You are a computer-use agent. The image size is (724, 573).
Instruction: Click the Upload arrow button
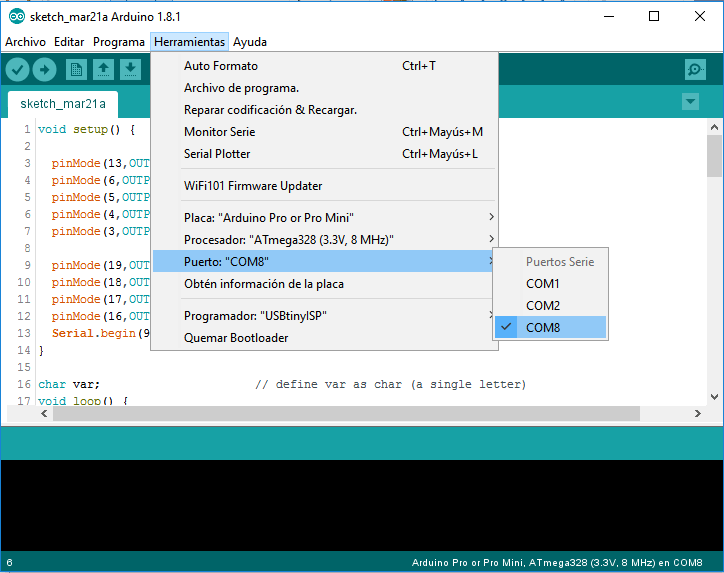[x=45, y=70]
